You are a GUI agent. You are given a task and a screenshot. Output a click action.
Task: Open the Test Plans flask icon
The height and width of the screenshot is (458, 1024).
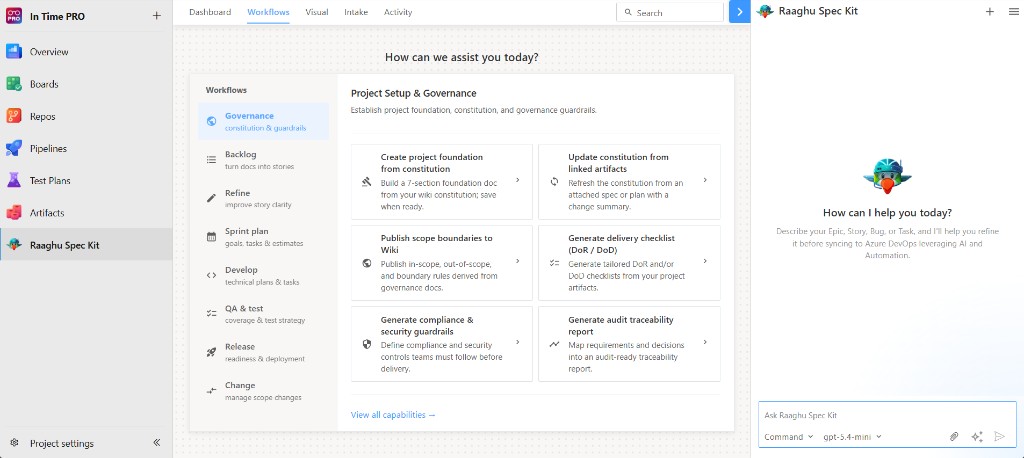point(14,180)
